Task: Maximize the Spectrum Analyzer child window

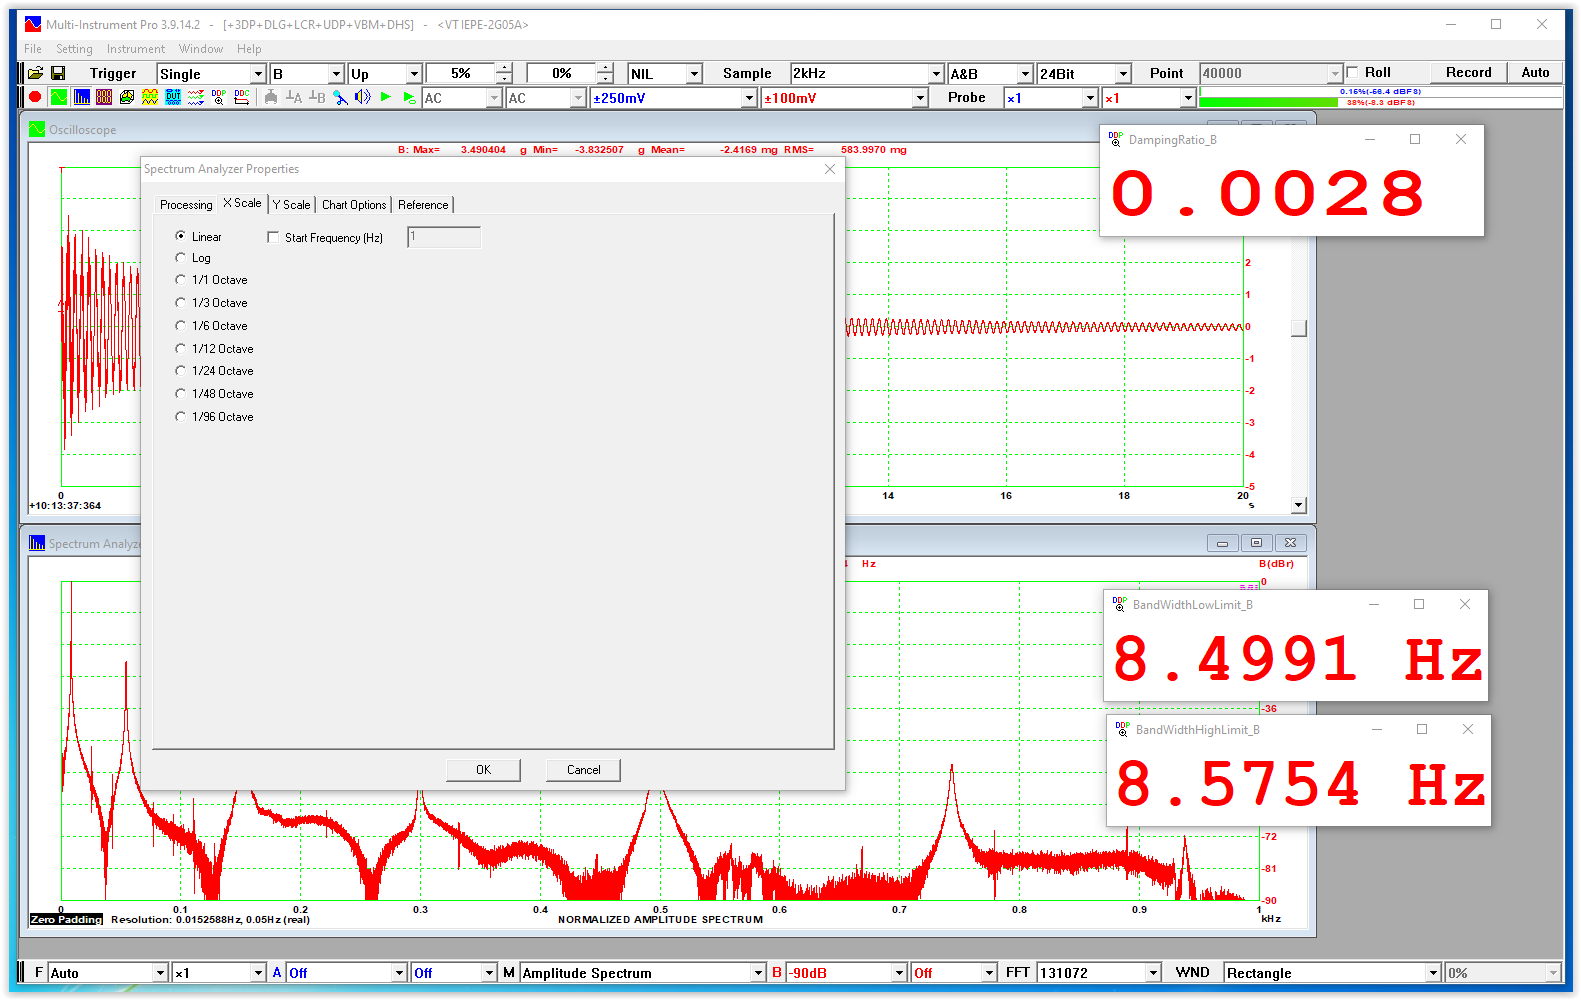Action: tap(1256, 543)
